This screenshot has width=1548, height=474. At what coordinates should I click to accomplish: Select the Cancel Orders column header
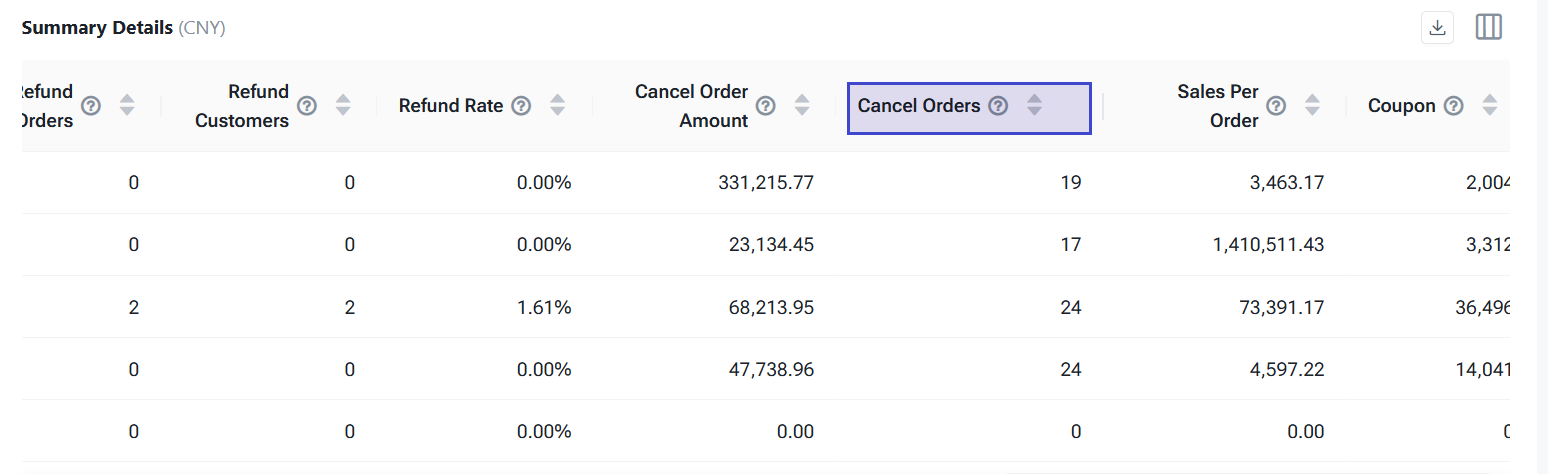[x=919, y=106]
